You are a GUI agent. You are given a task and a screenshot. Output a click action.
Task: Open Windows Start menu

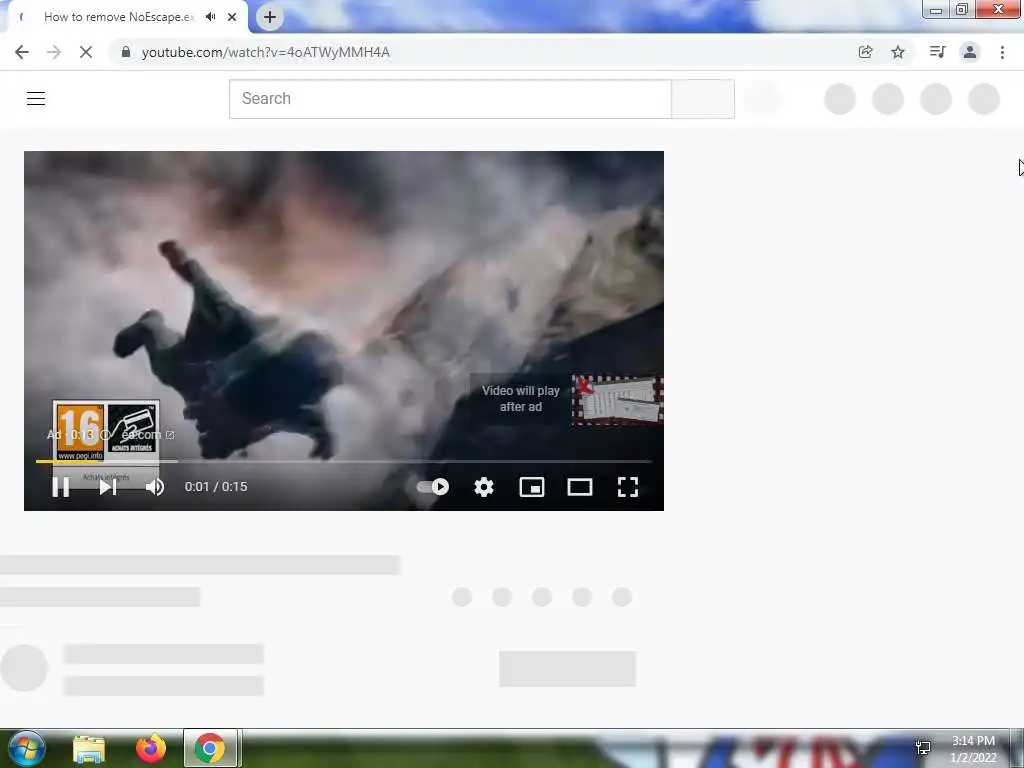tap(26, 748)
